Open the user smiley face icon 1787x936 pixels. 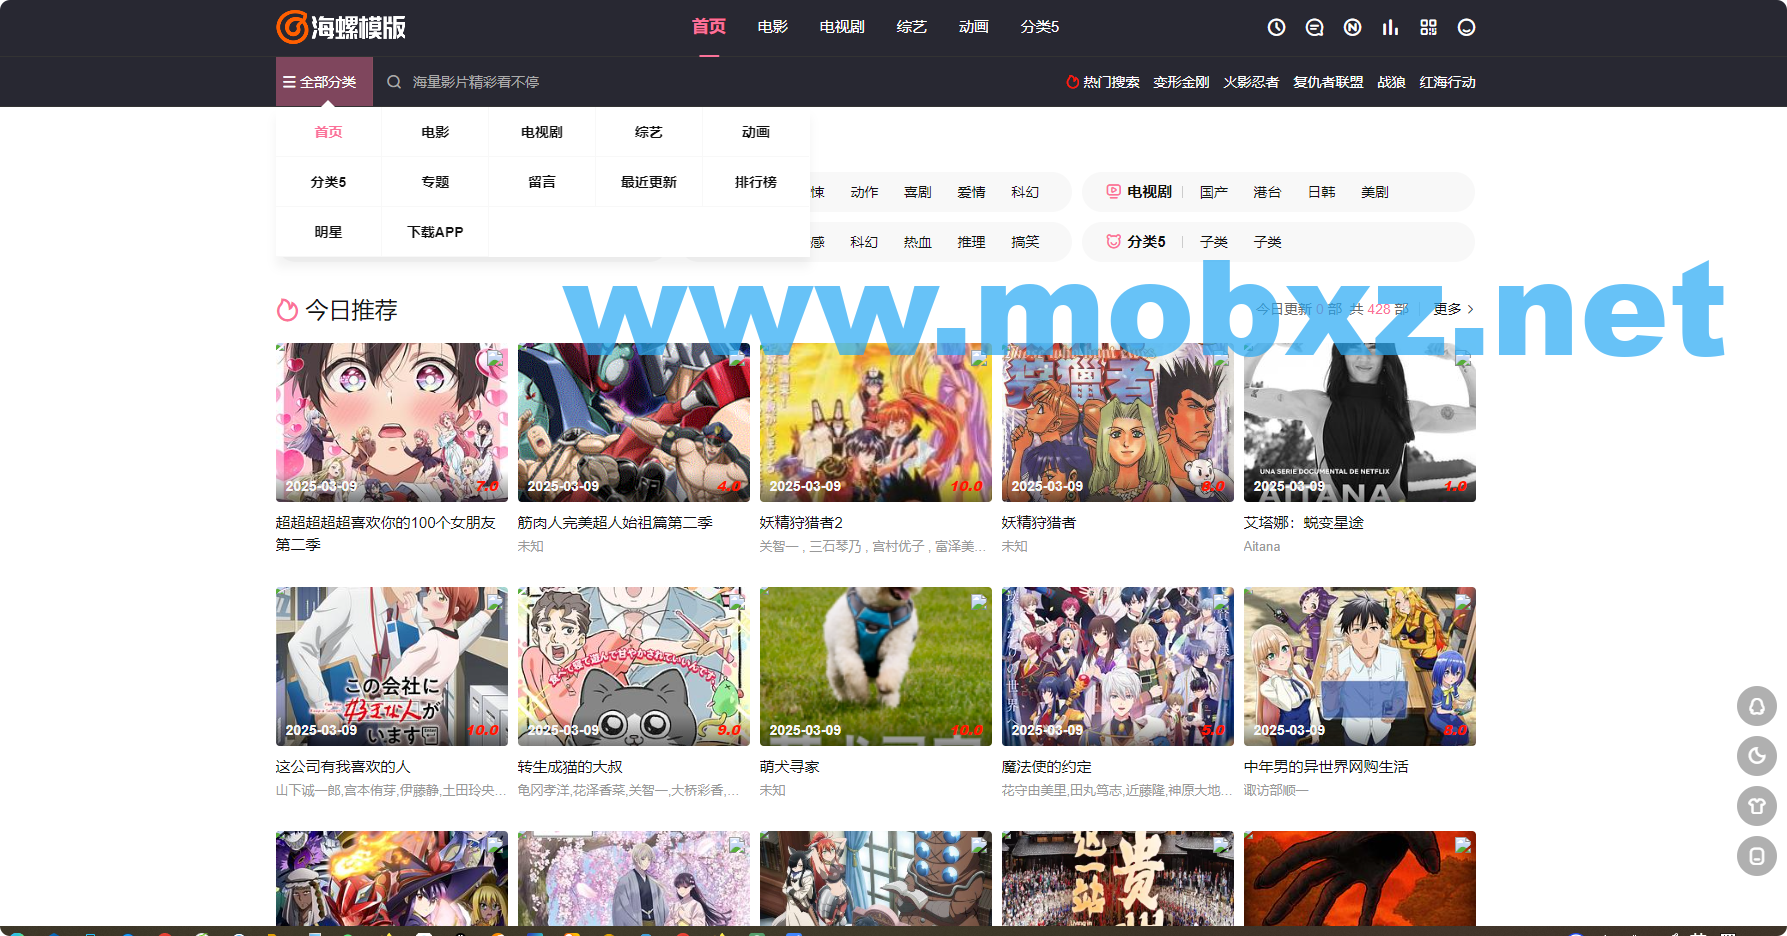tap(1466, 27)
